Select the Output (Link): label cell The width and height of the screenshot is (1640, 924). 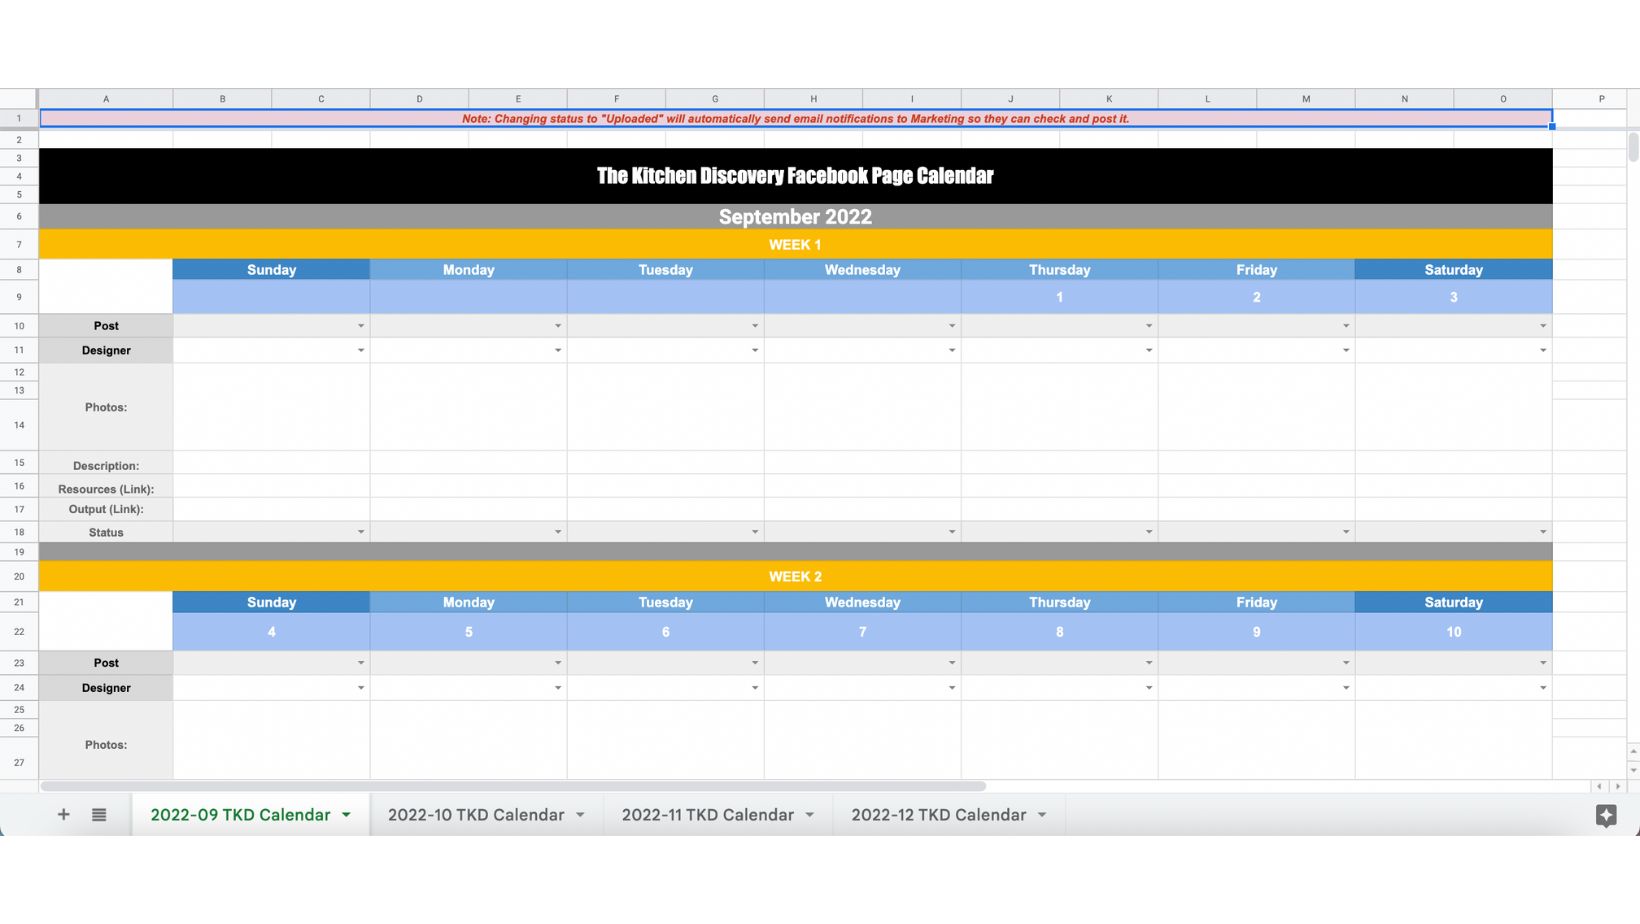[106, 509]
